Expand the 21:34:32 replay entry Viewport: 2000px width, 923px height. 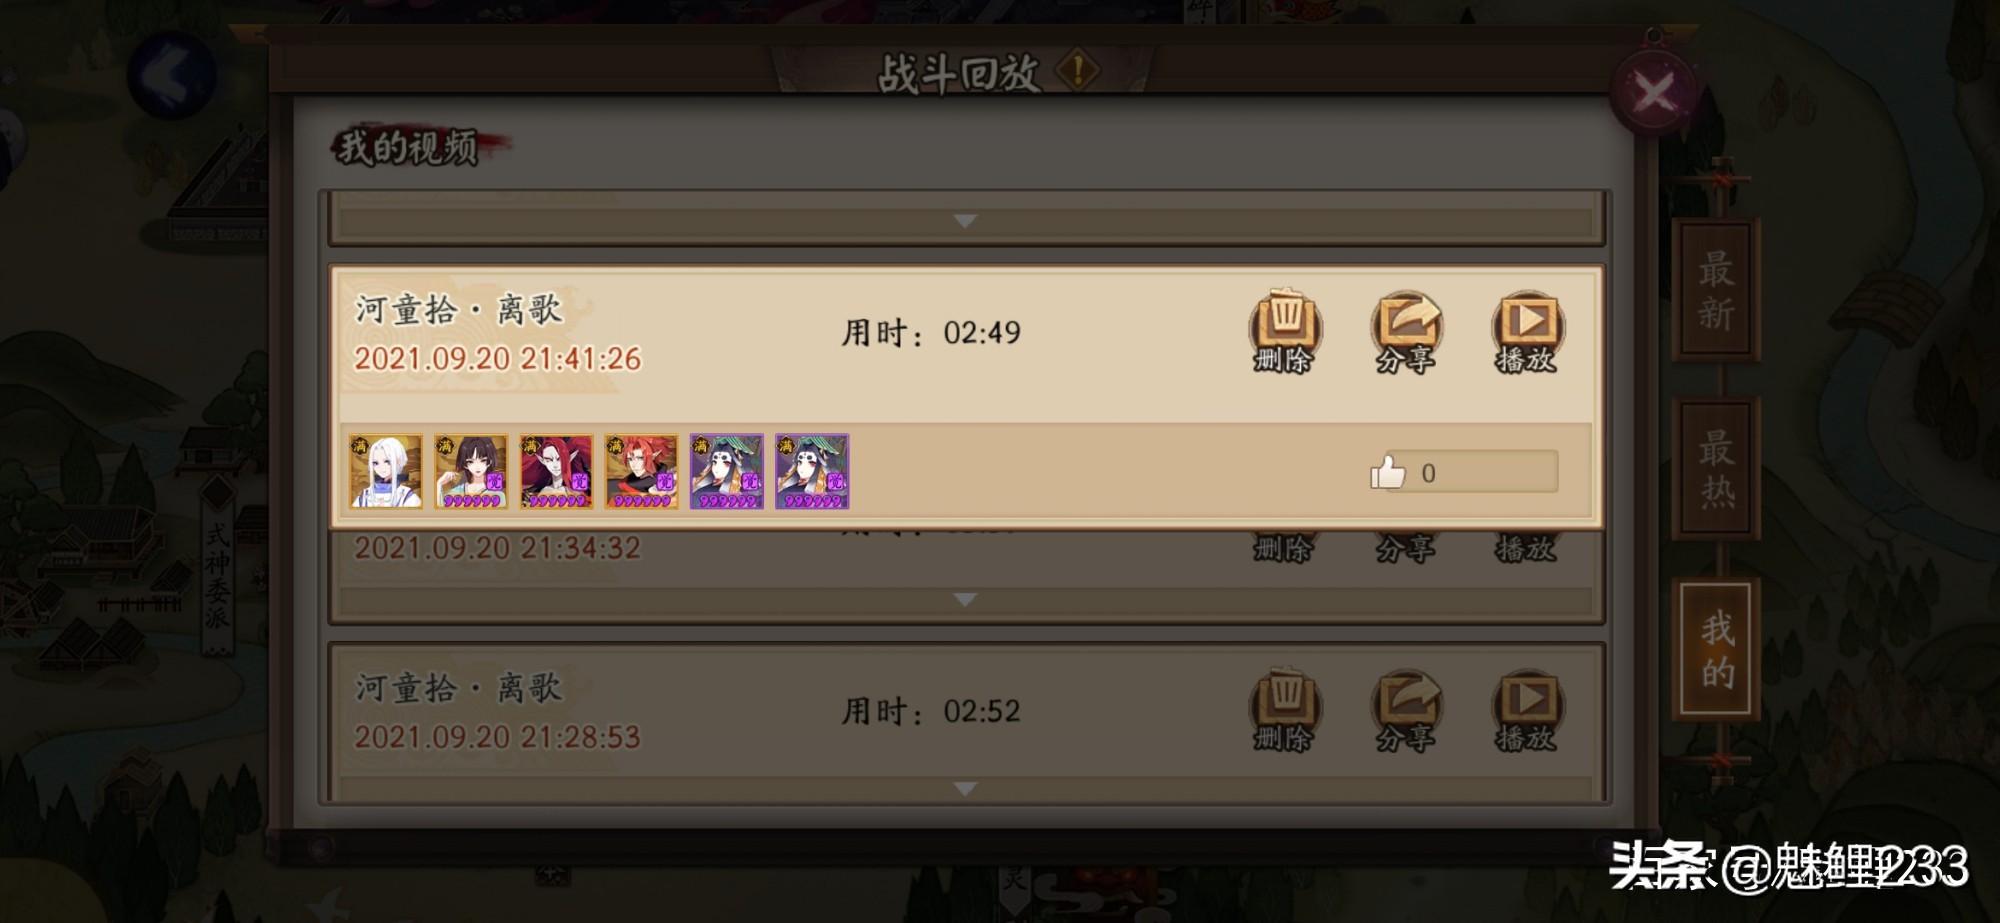965,600
